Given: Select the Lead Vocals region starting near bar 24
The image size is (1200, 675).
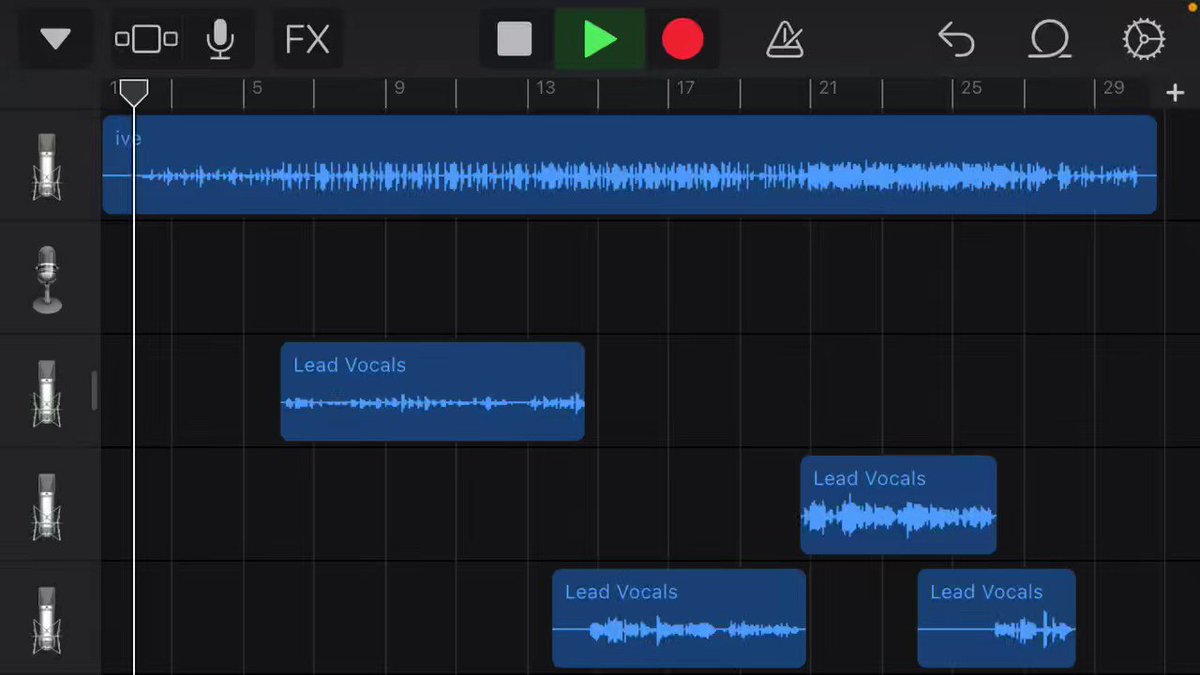Looking at the screenshot, I should tap(996, 618).
